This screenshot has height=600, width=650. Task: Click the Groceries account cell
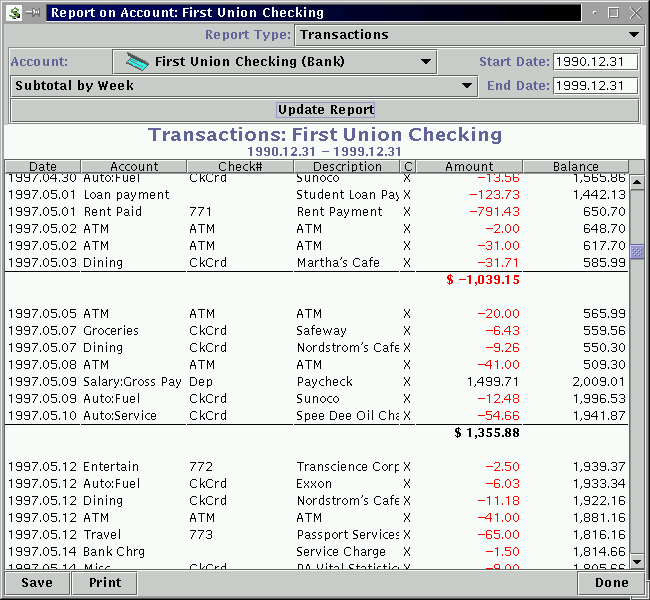(111, 331)
